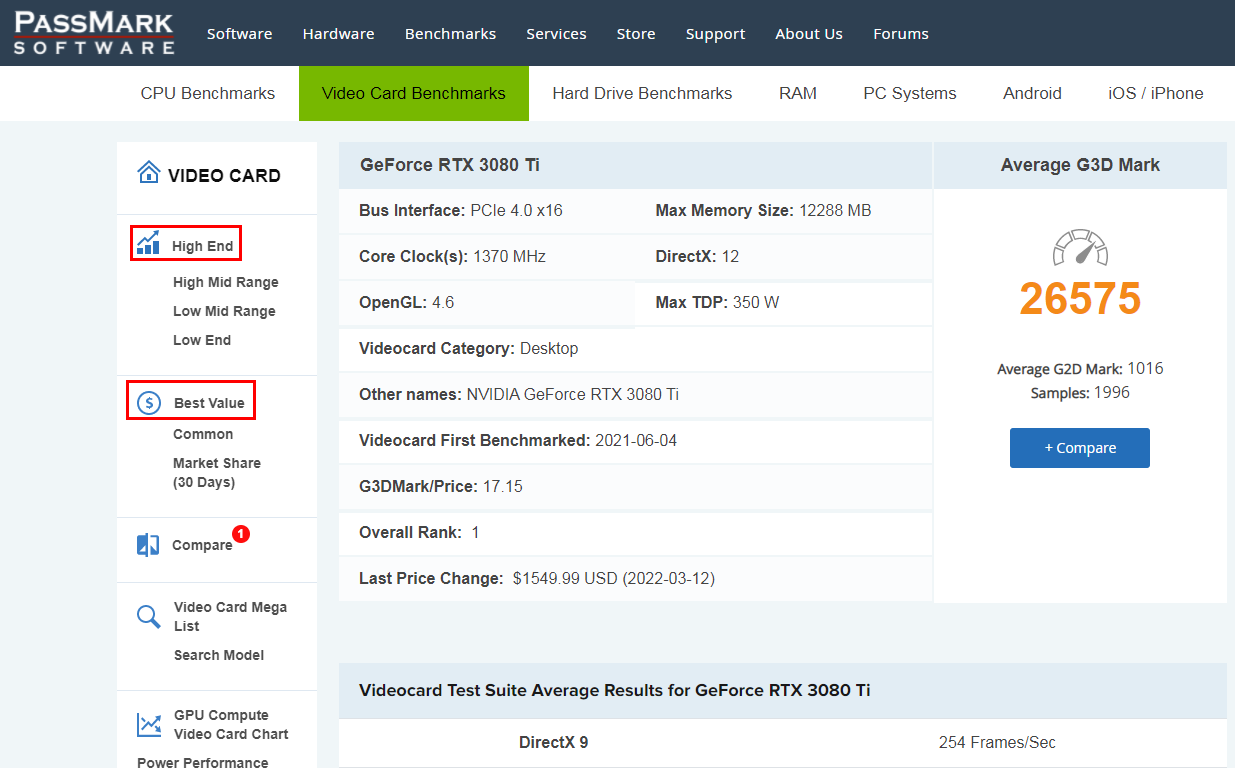The image size is (1235, 768).
Task: Click the Mega List magnifier icon
Action: pyautogui.click(x=149, y=616)
